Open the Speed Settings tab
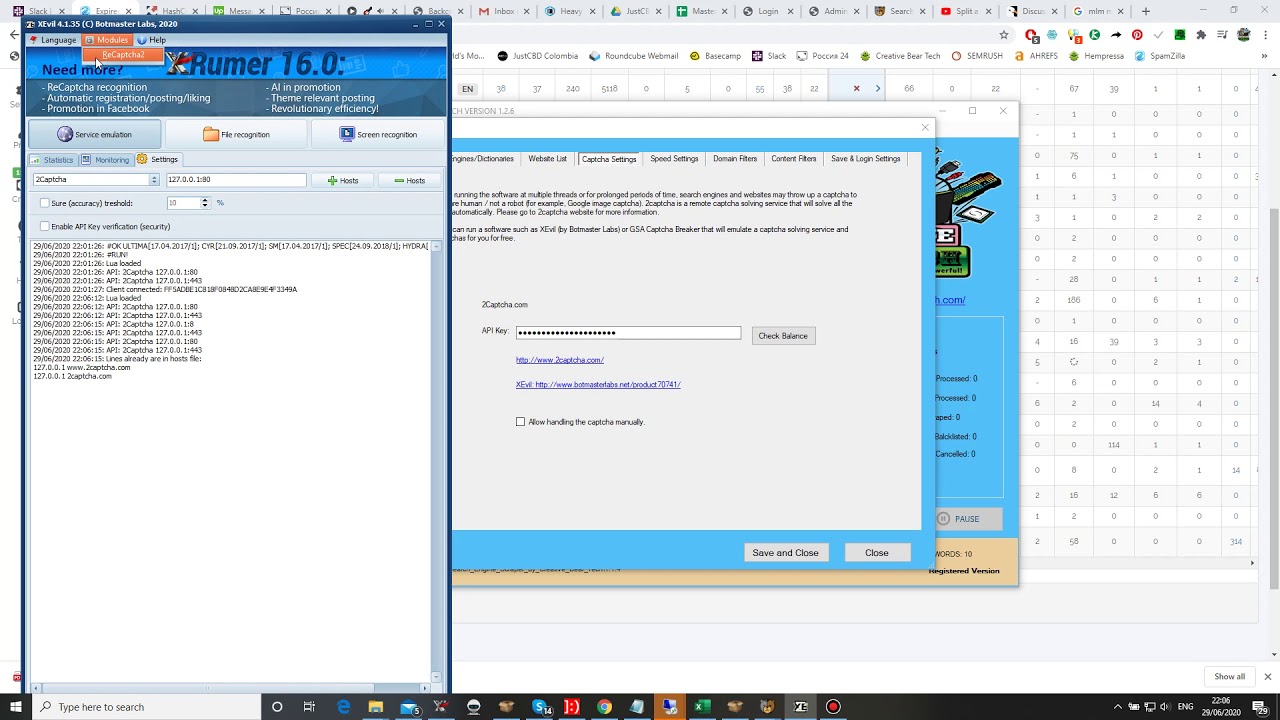1280x720 pixels. [x=674, y=159]
